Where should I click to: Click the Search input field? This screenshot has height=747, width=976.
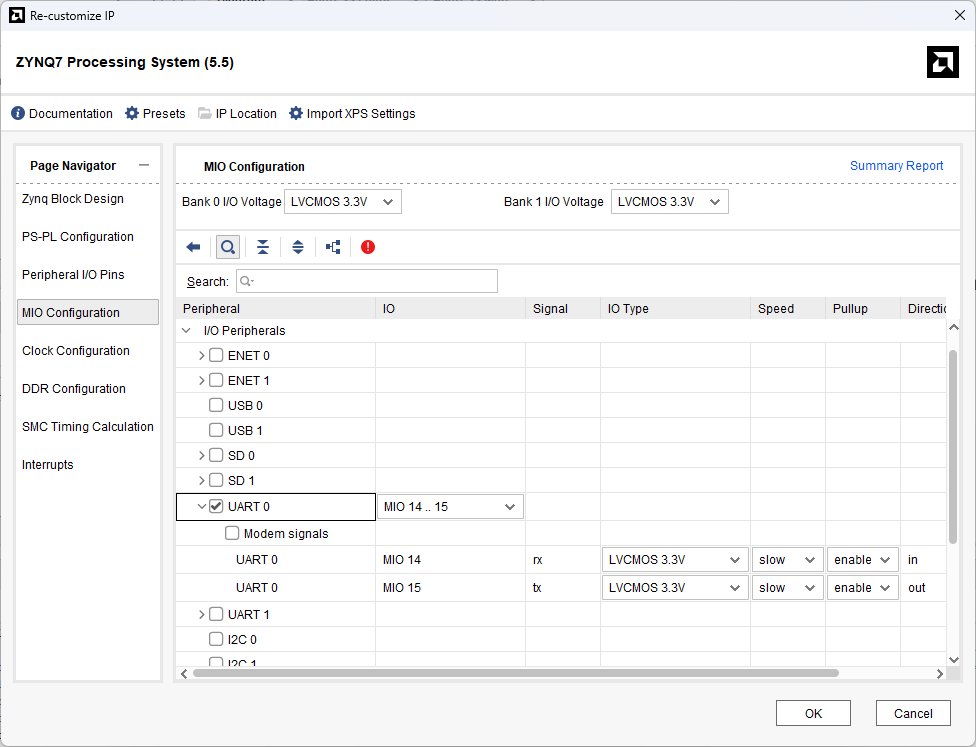tap(367, 281)
